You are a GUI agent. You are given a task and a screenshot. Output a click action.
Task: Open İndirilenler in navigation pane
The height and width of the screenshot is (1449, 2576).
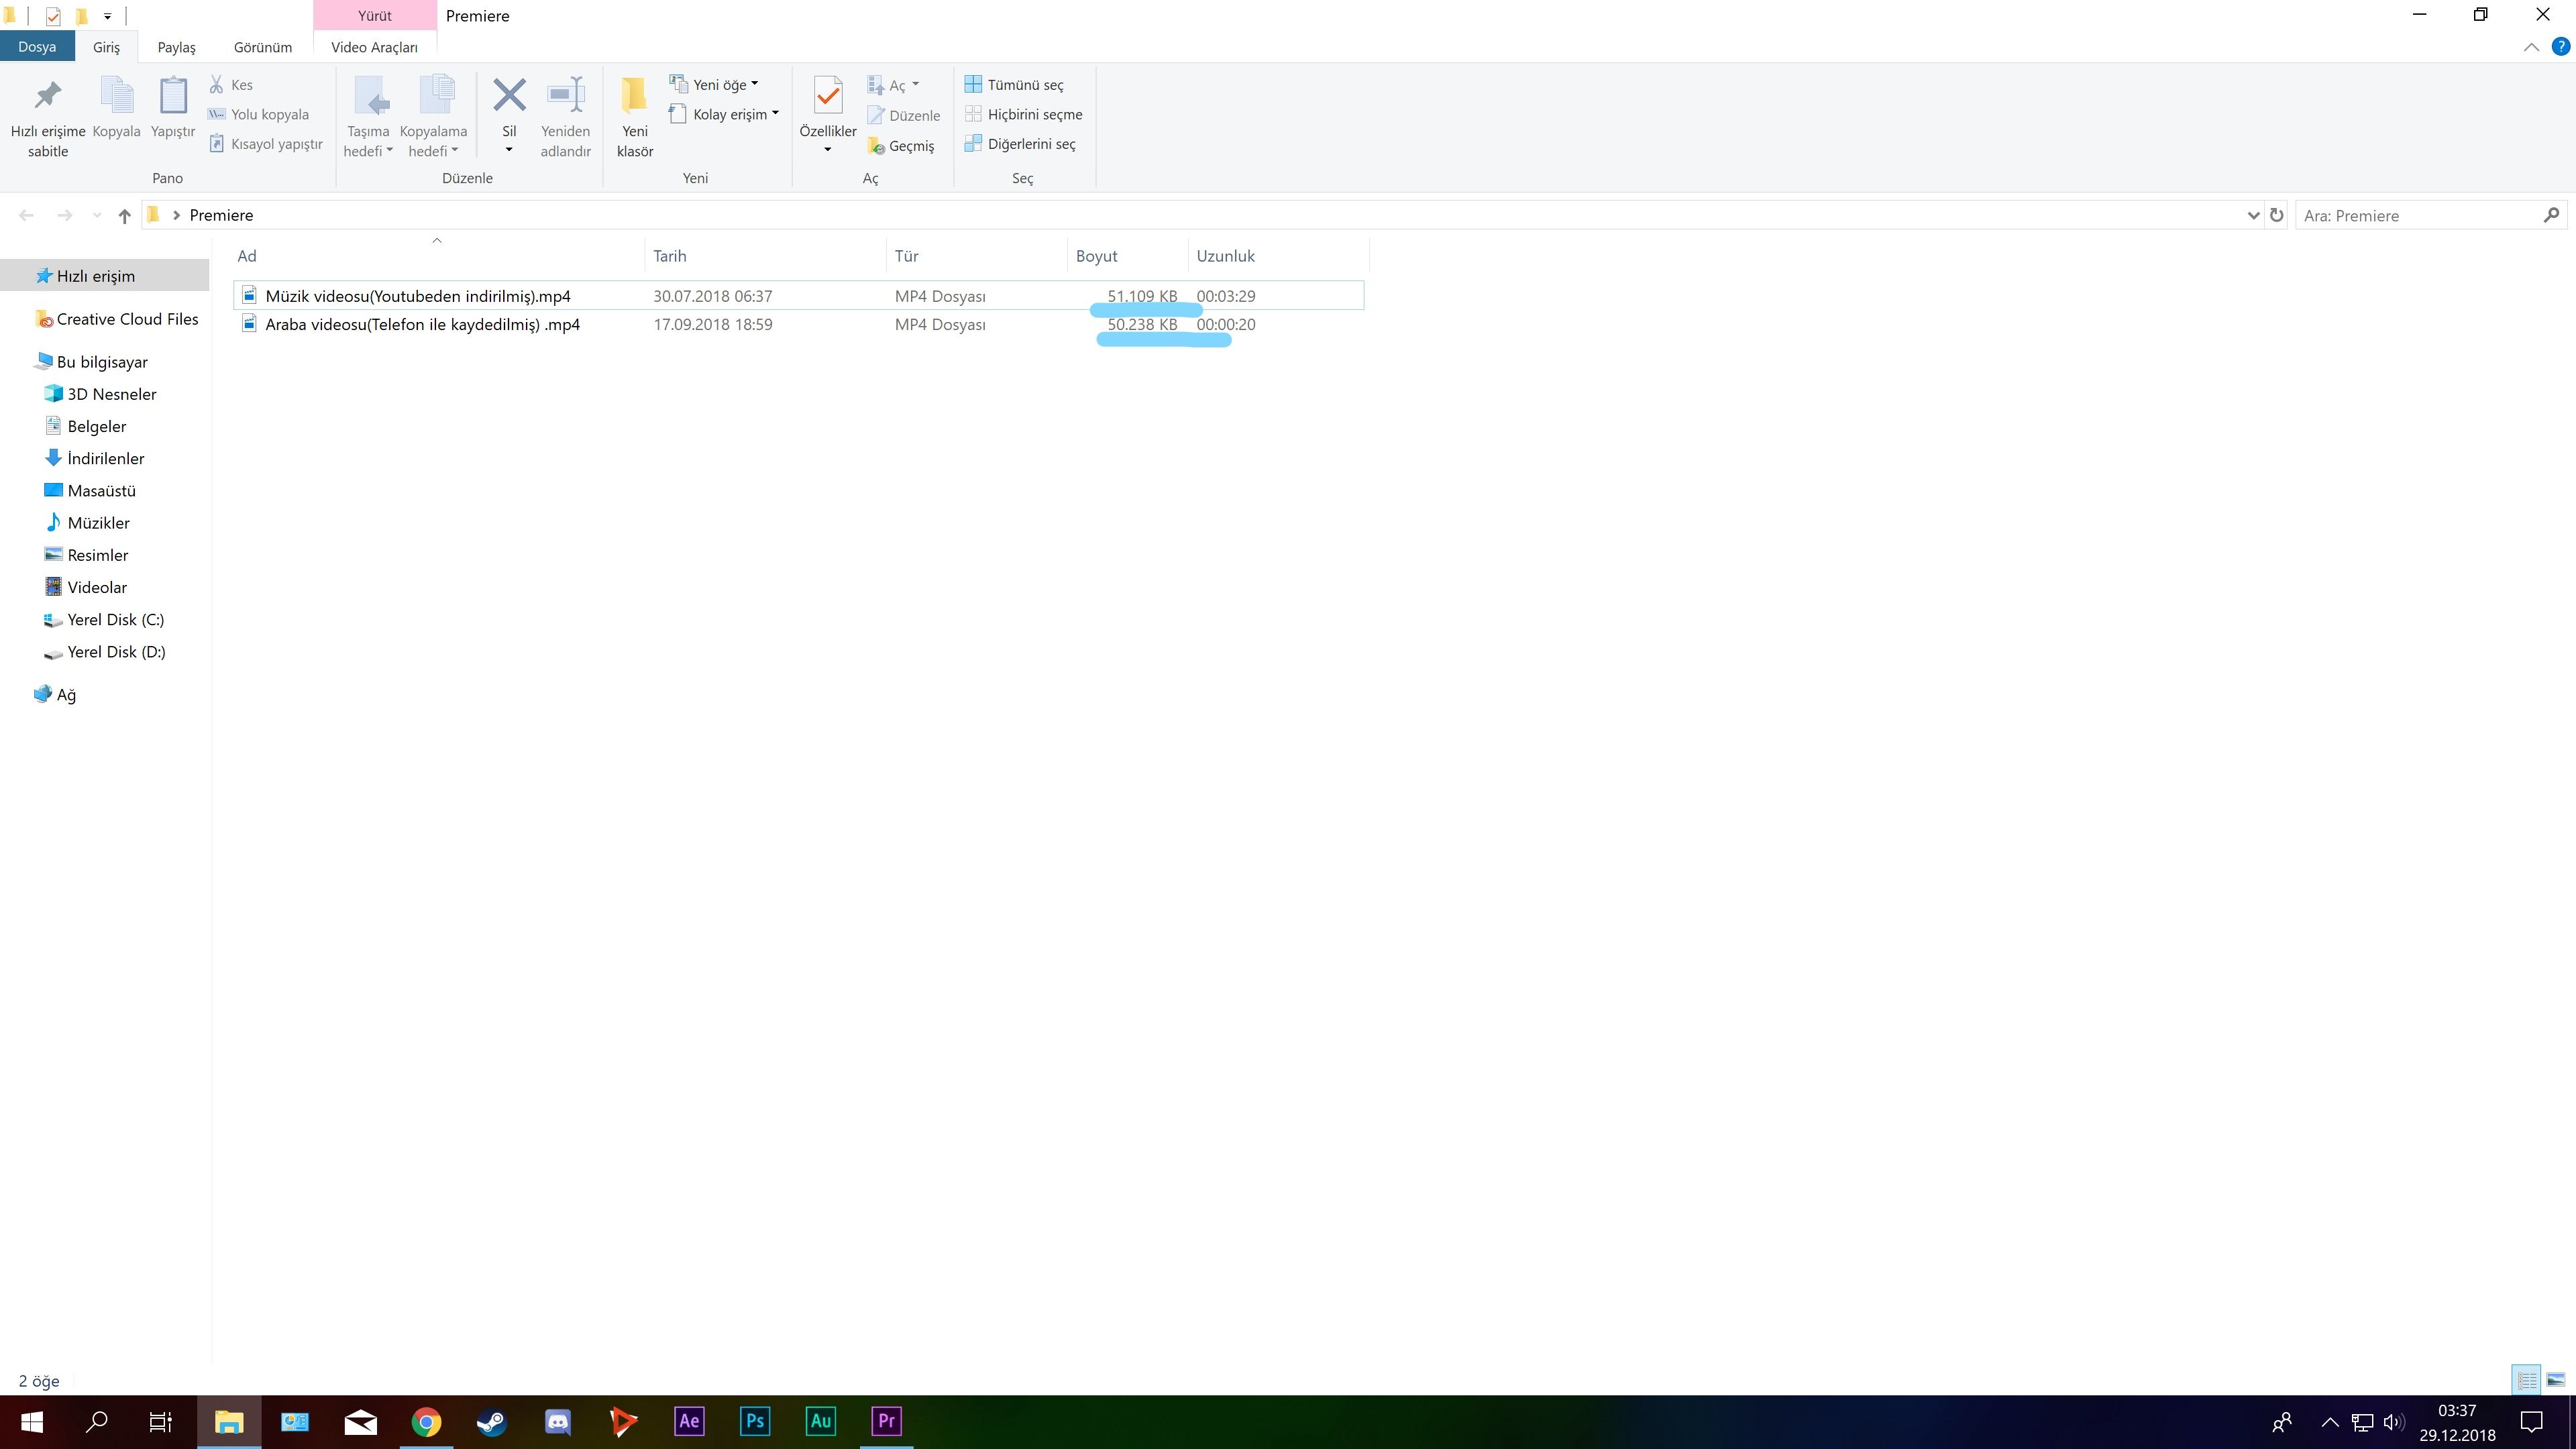(105, 459)
